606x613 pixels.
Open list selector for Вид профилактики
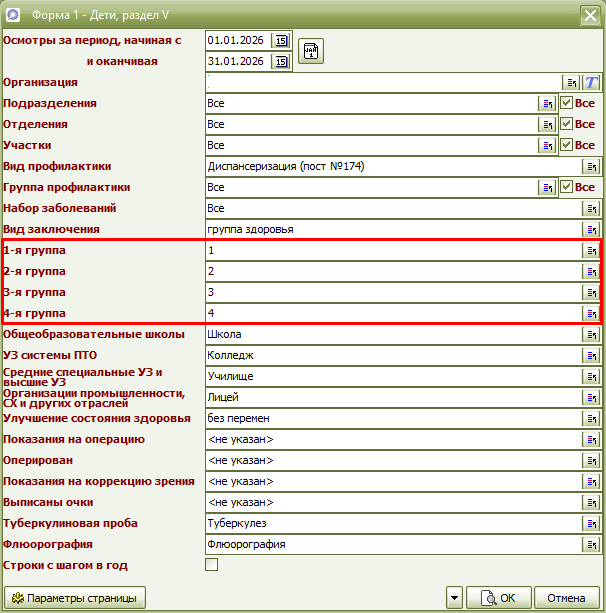[592, 166]
